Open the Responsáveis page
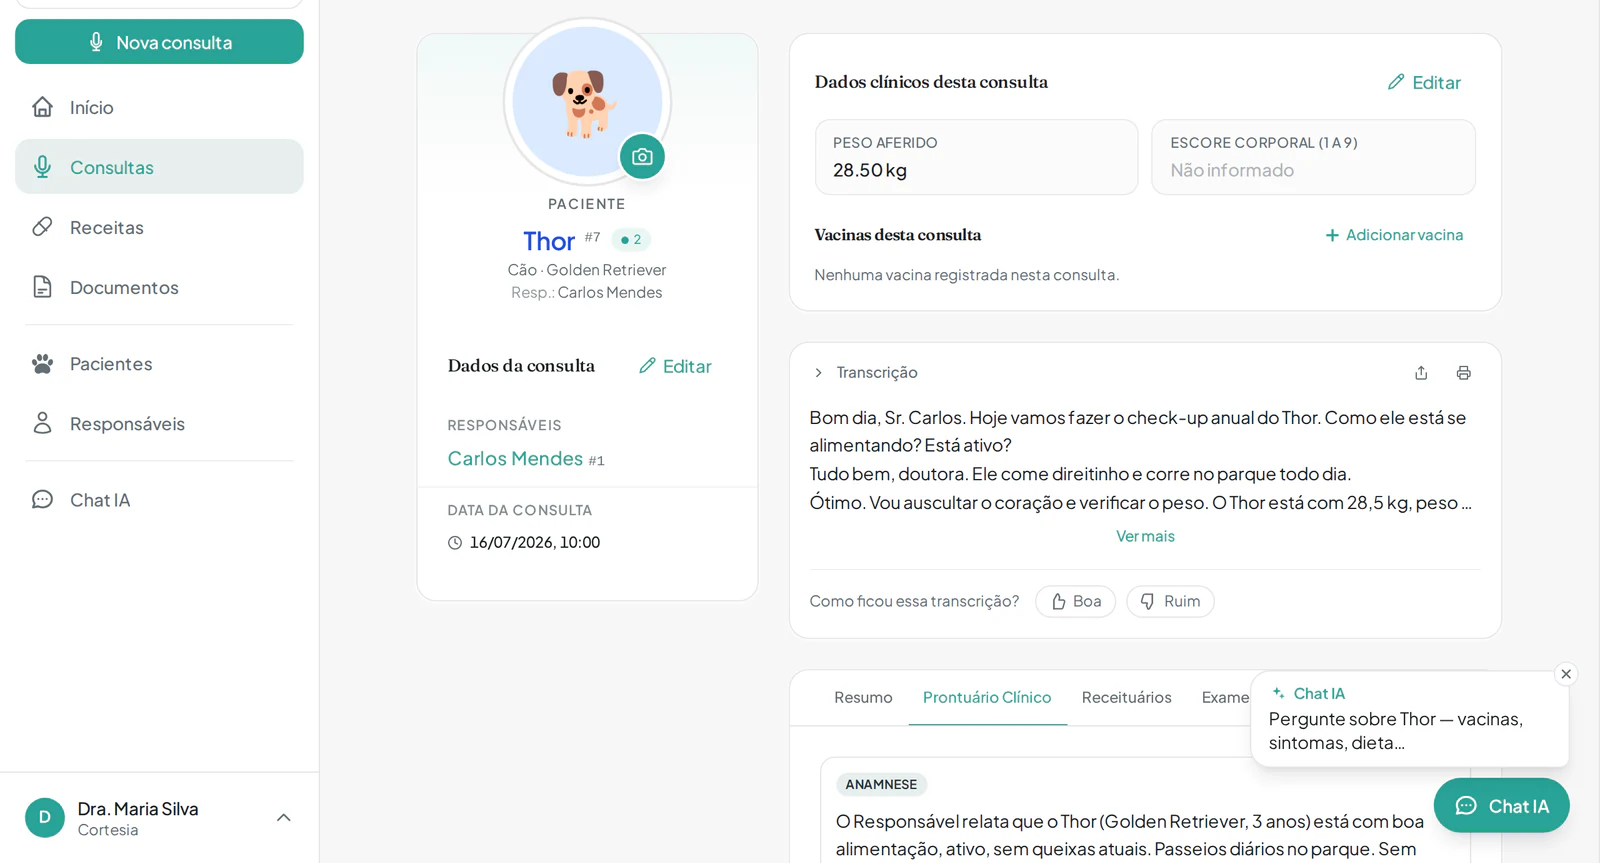 tap(159, 424)
